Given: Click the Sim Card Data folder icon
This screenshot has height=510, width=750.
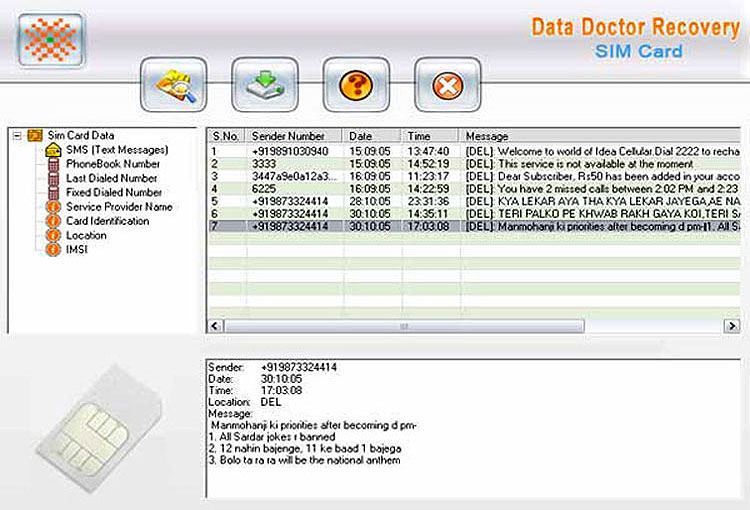Looking at the screenshot, I should click(35, 135).
